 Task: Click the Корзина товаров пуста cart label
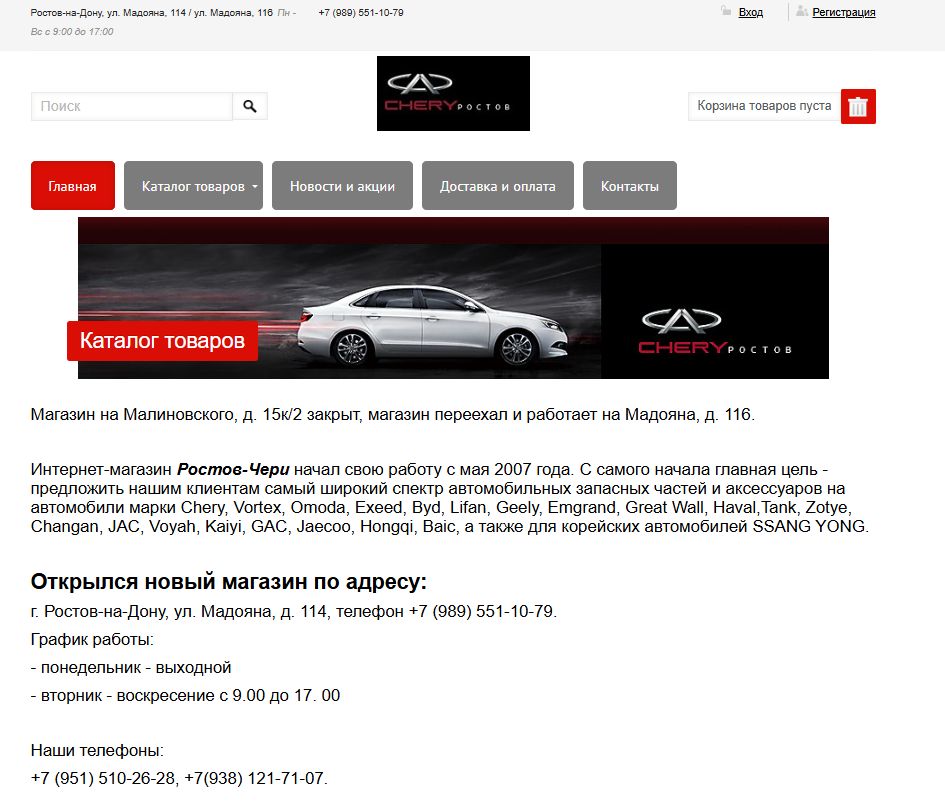click(764, 106)
